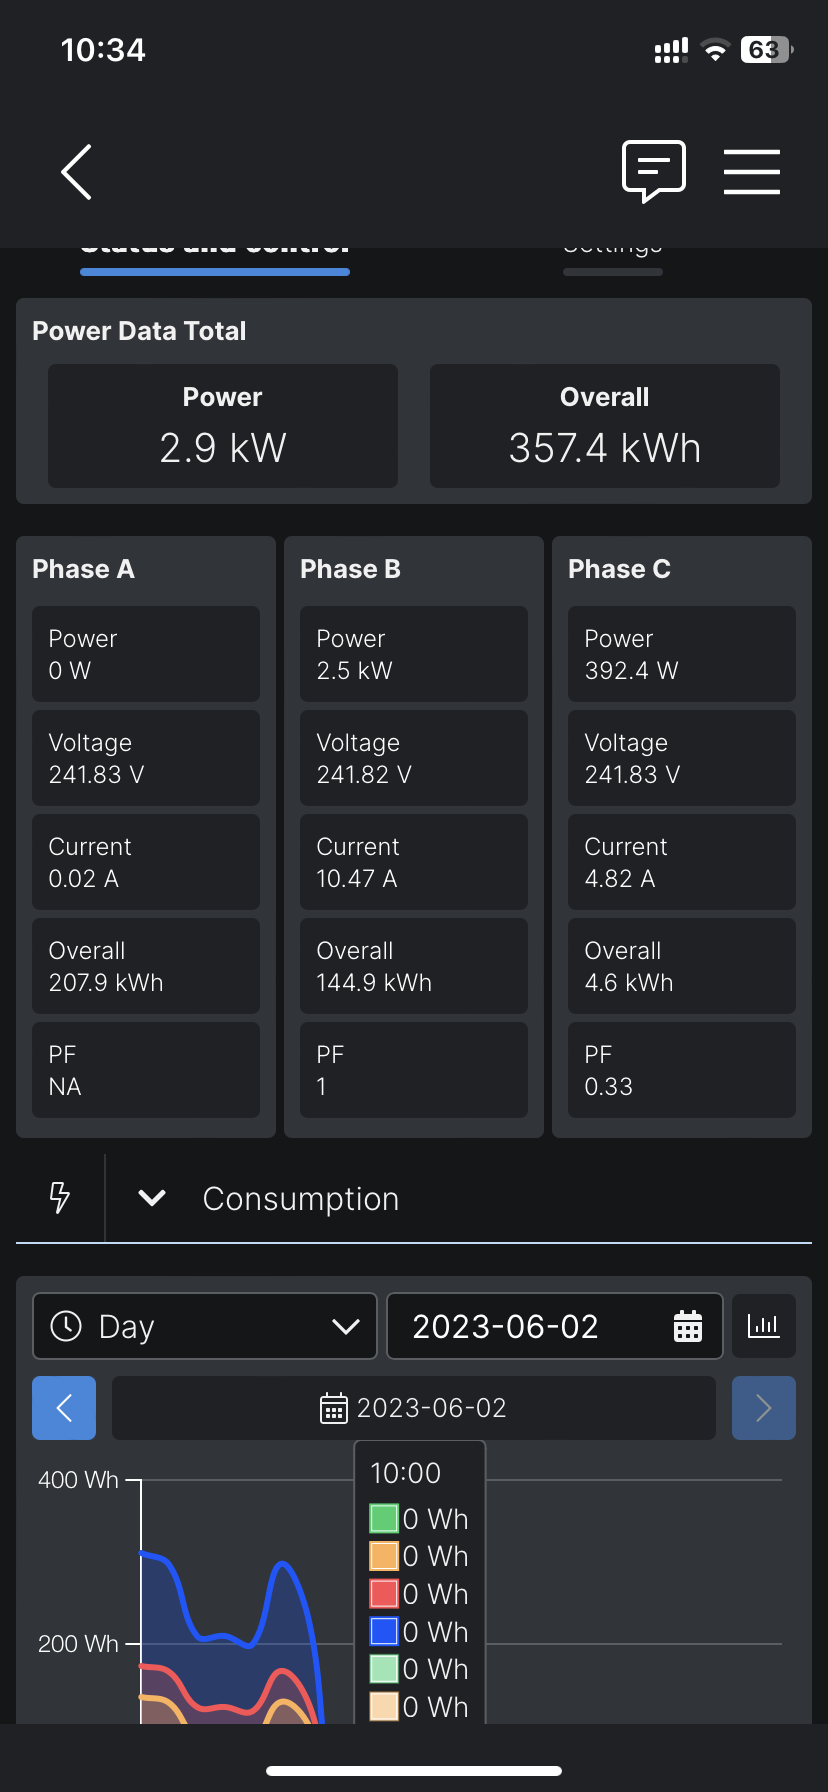This screenshot has width=828, height=1792.
Task: Collapse Consumption section chevron
Action: (152, 1198)
